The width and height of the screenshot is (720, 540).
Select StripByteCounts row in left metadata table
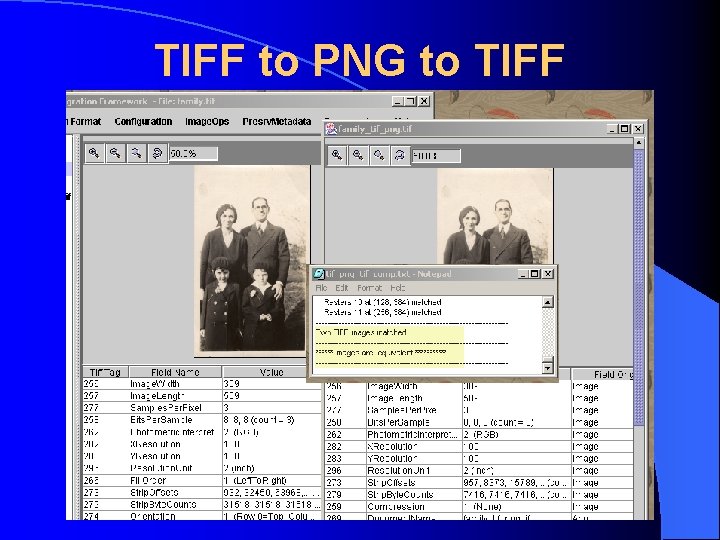tap(202, 504)
